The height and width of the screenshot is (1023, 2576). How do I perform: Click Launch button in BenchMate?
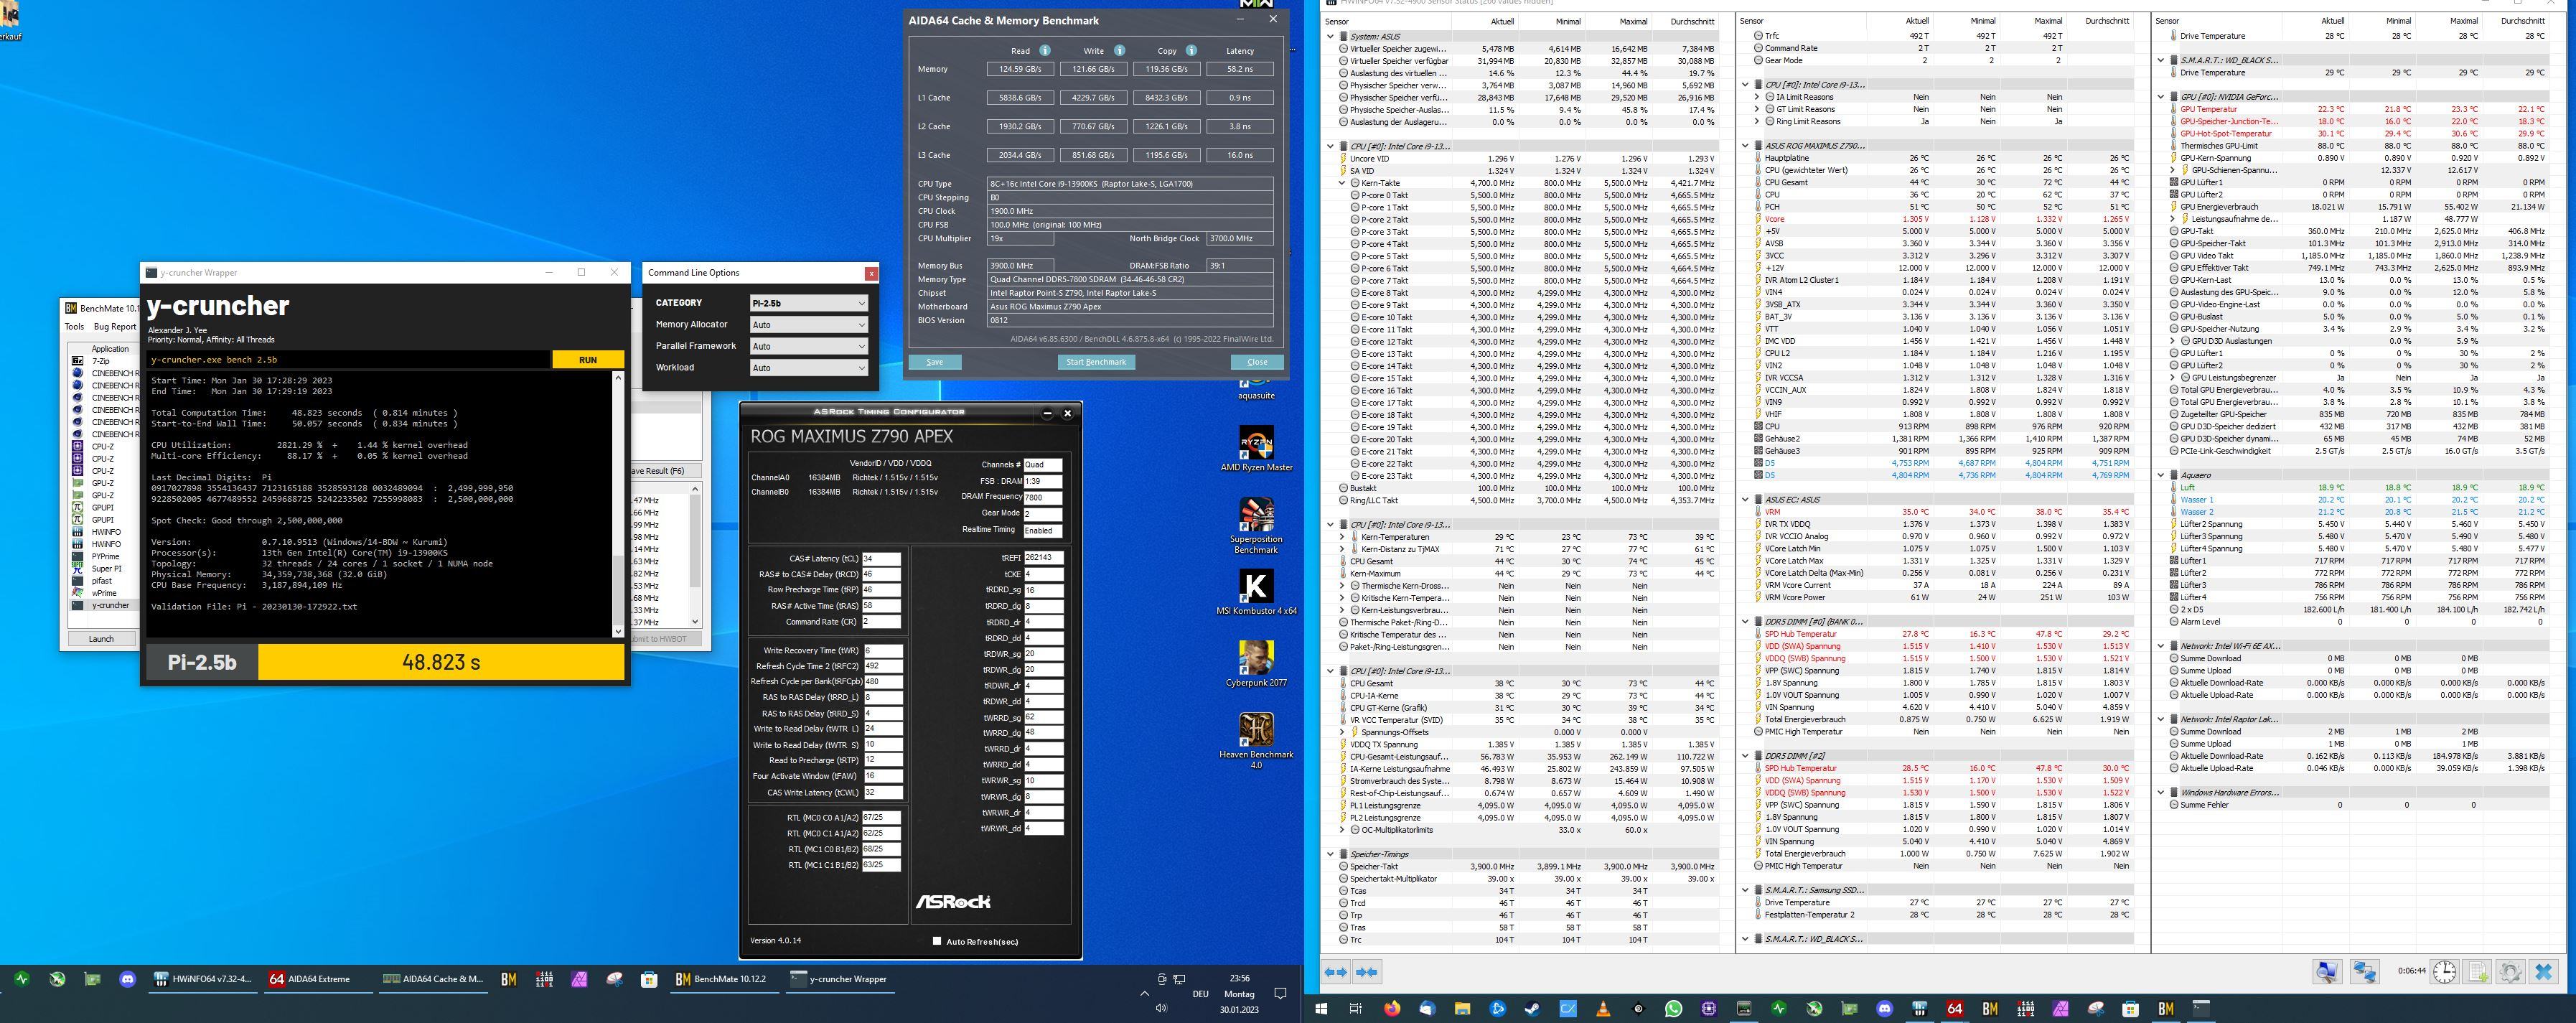(101, 638)
